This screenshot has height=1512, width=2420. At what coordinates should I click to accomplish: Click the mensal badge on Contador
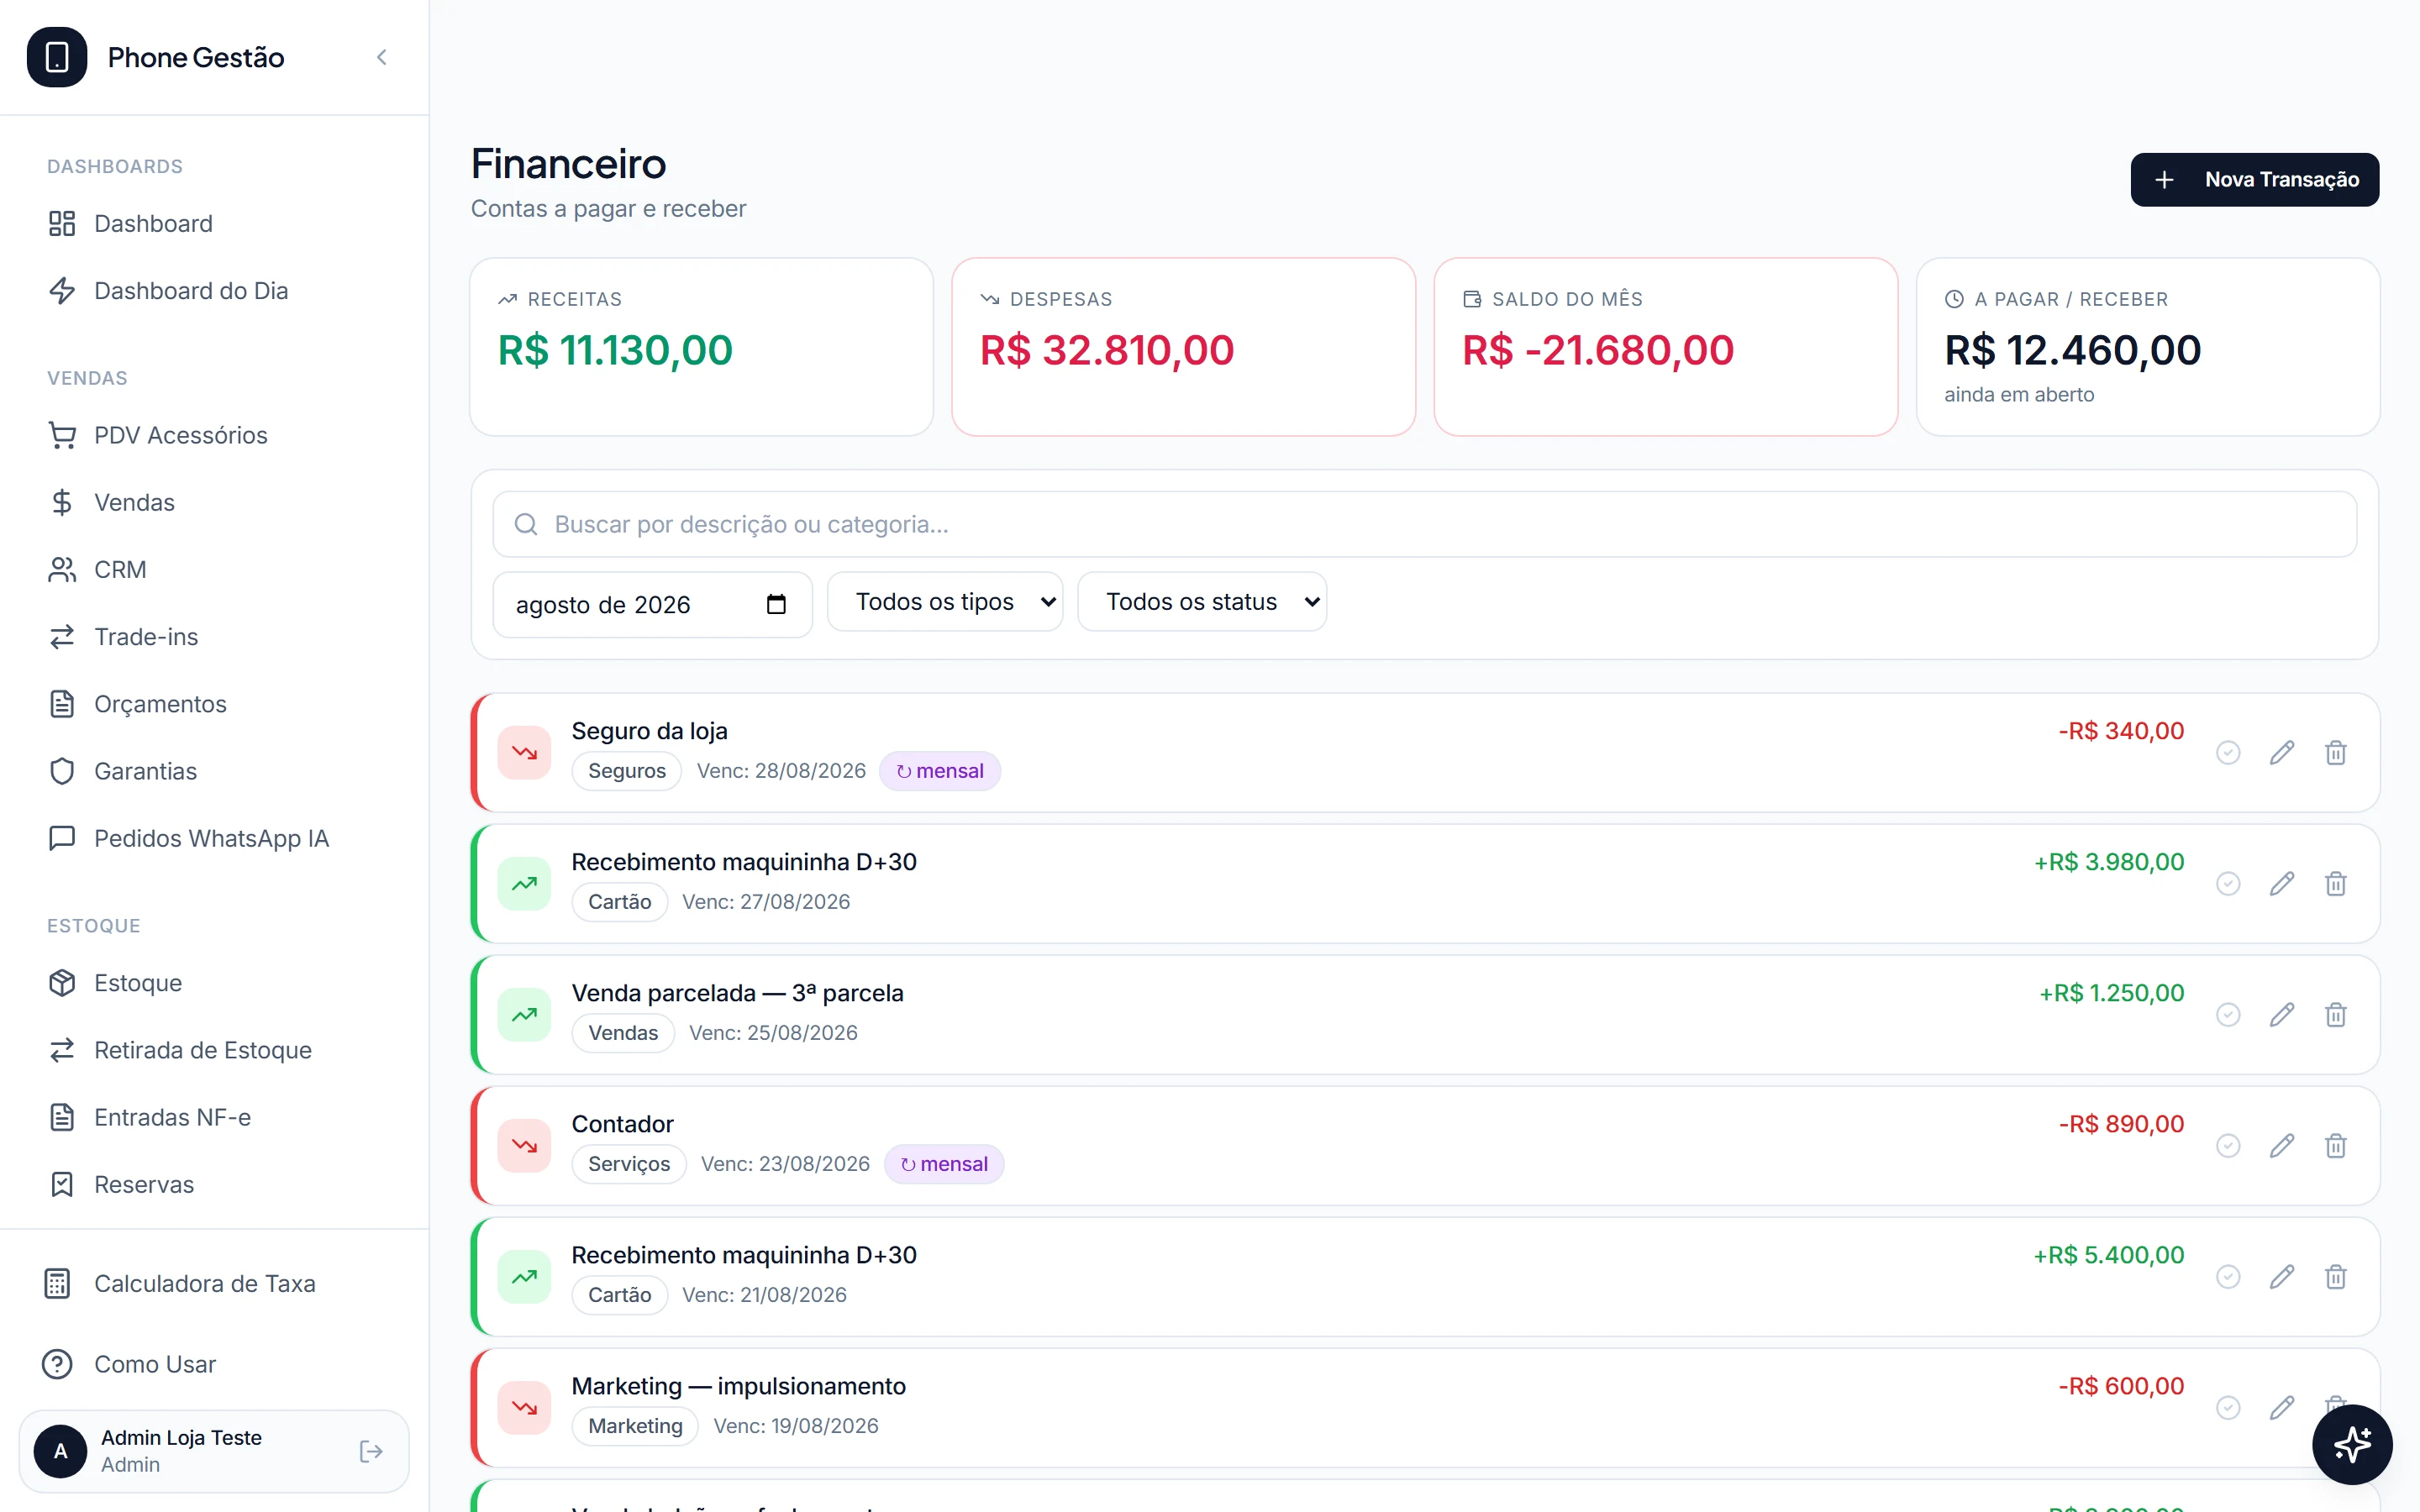(x=944, y=1164)
